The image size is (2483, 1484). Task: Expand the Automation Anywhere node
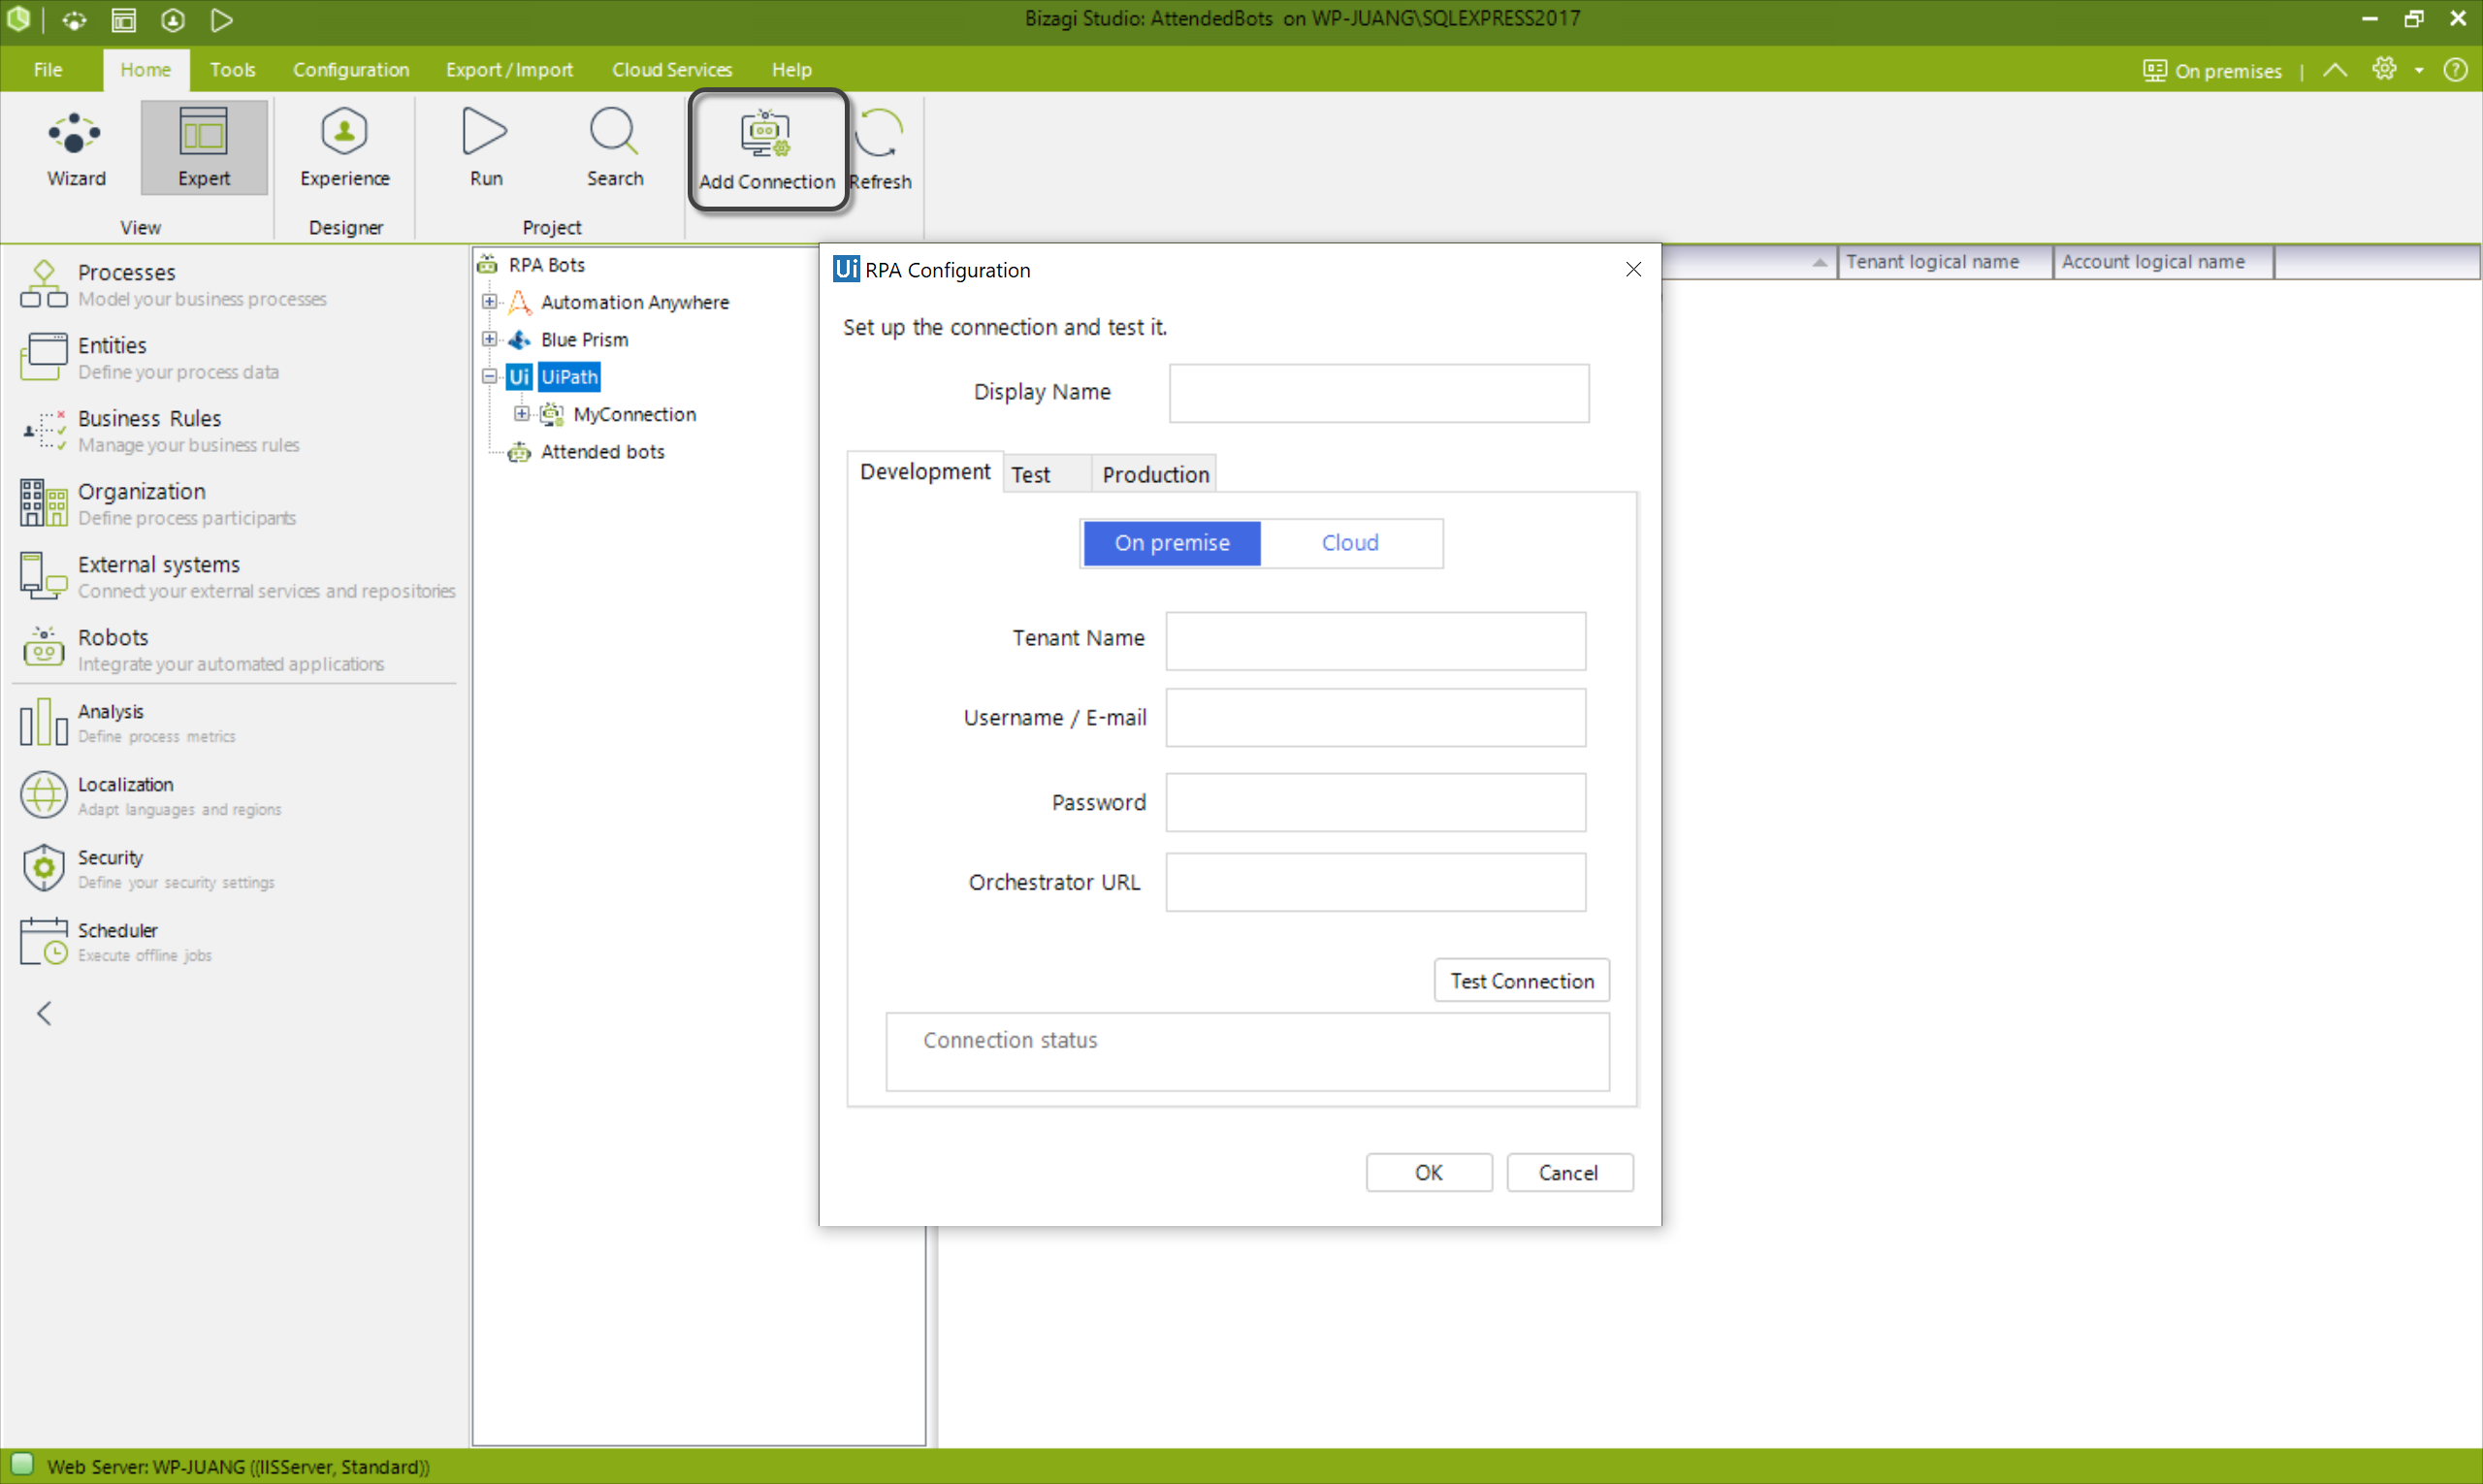click(x=490, y=301)
